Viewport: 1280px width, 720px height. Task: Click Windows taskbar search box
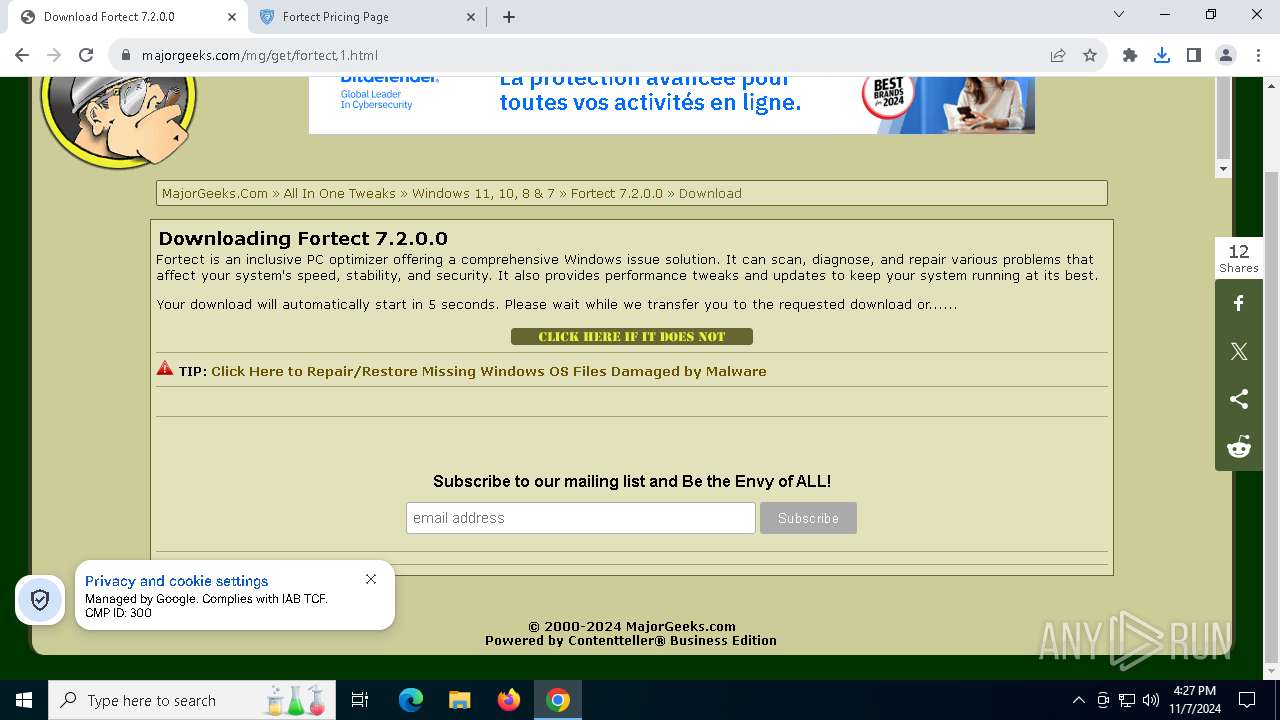(x=193, y=700)
